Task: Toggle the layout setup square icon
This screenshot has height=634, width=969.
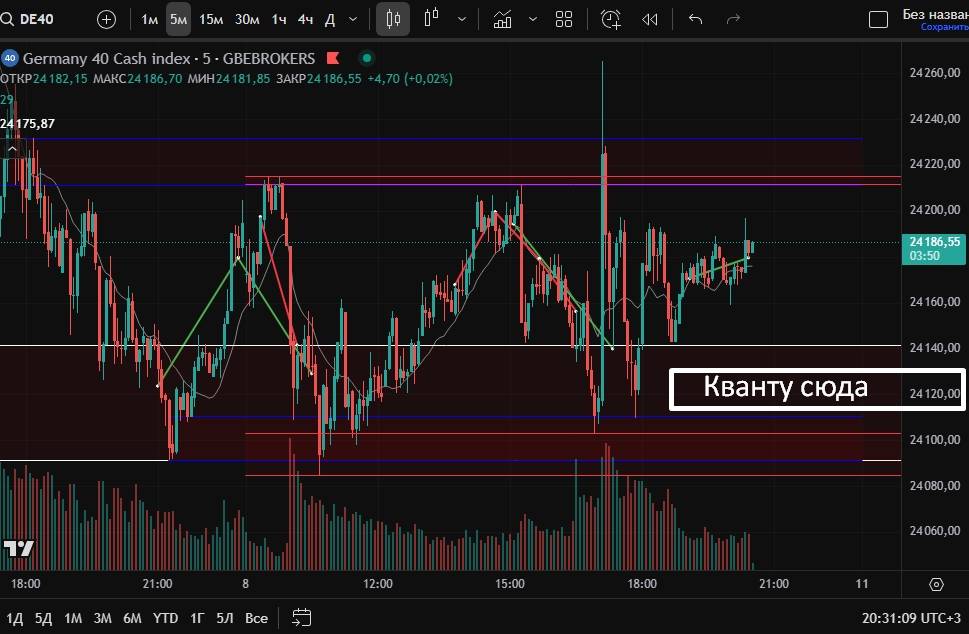Action: pyautogui.click(x=878, y=19)
